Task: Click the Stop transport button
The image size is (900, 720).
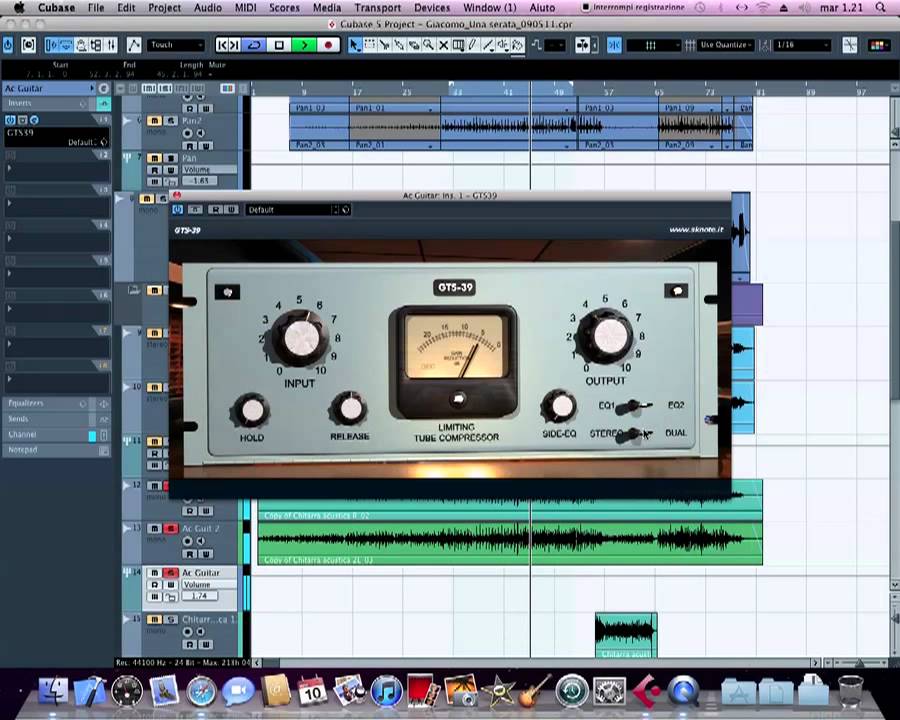Action: click(x=280, y=45)
